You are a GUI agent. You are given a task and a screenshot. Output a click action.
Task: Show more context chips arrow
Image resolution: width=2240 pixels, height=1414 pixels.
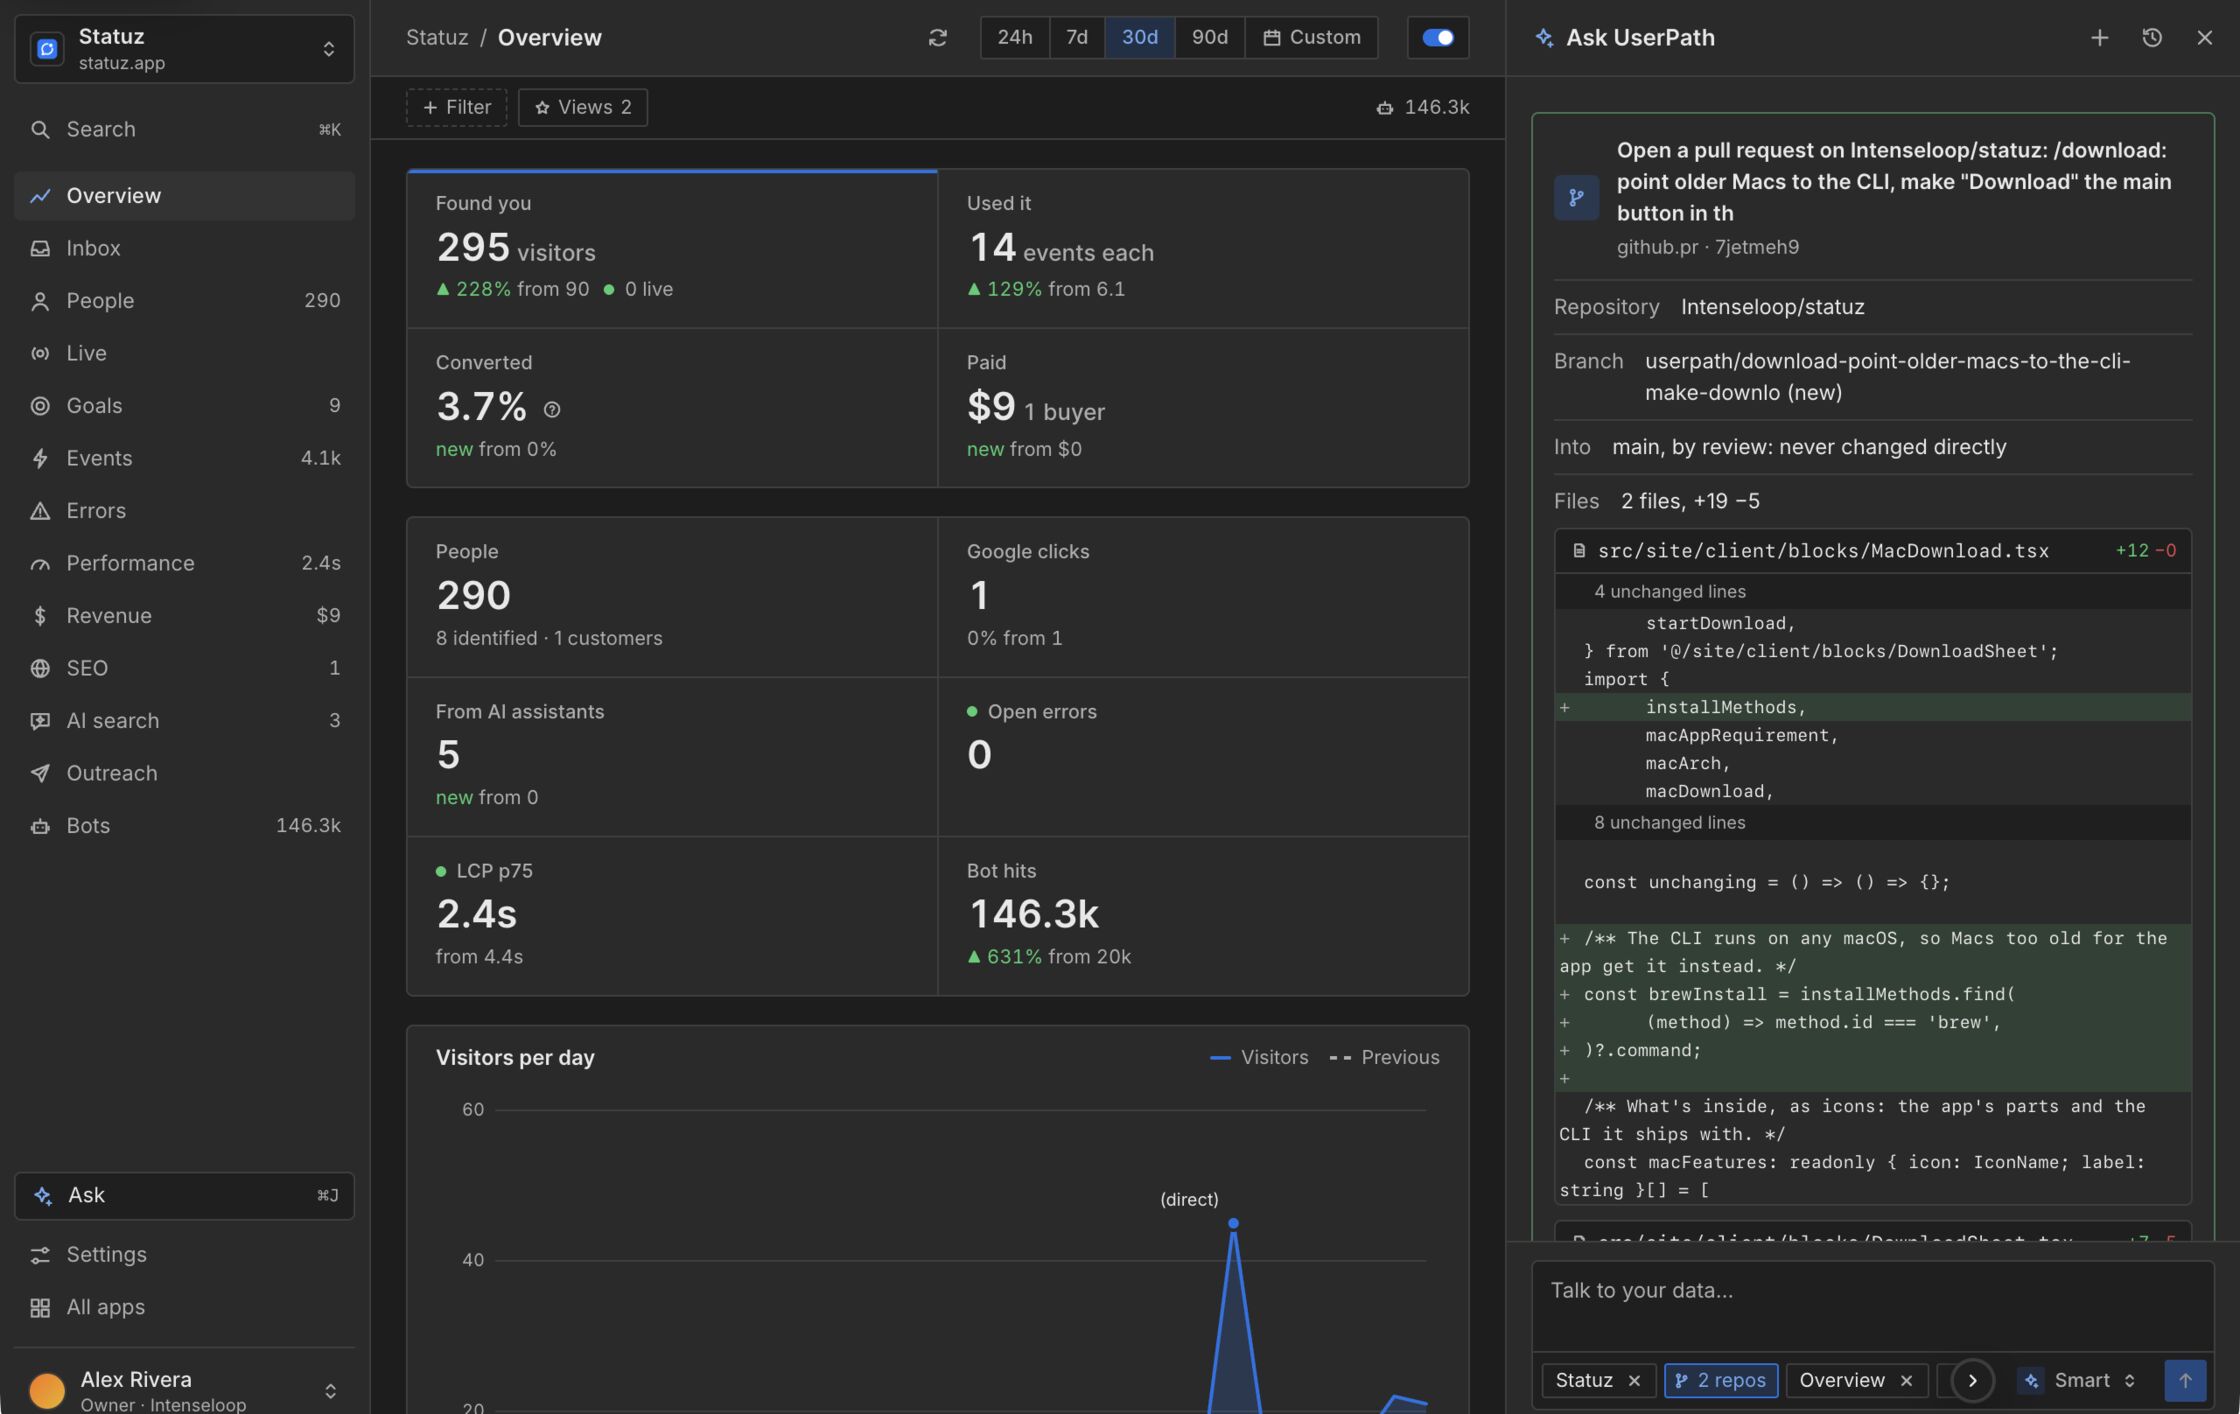(x=1972, y=1380)
